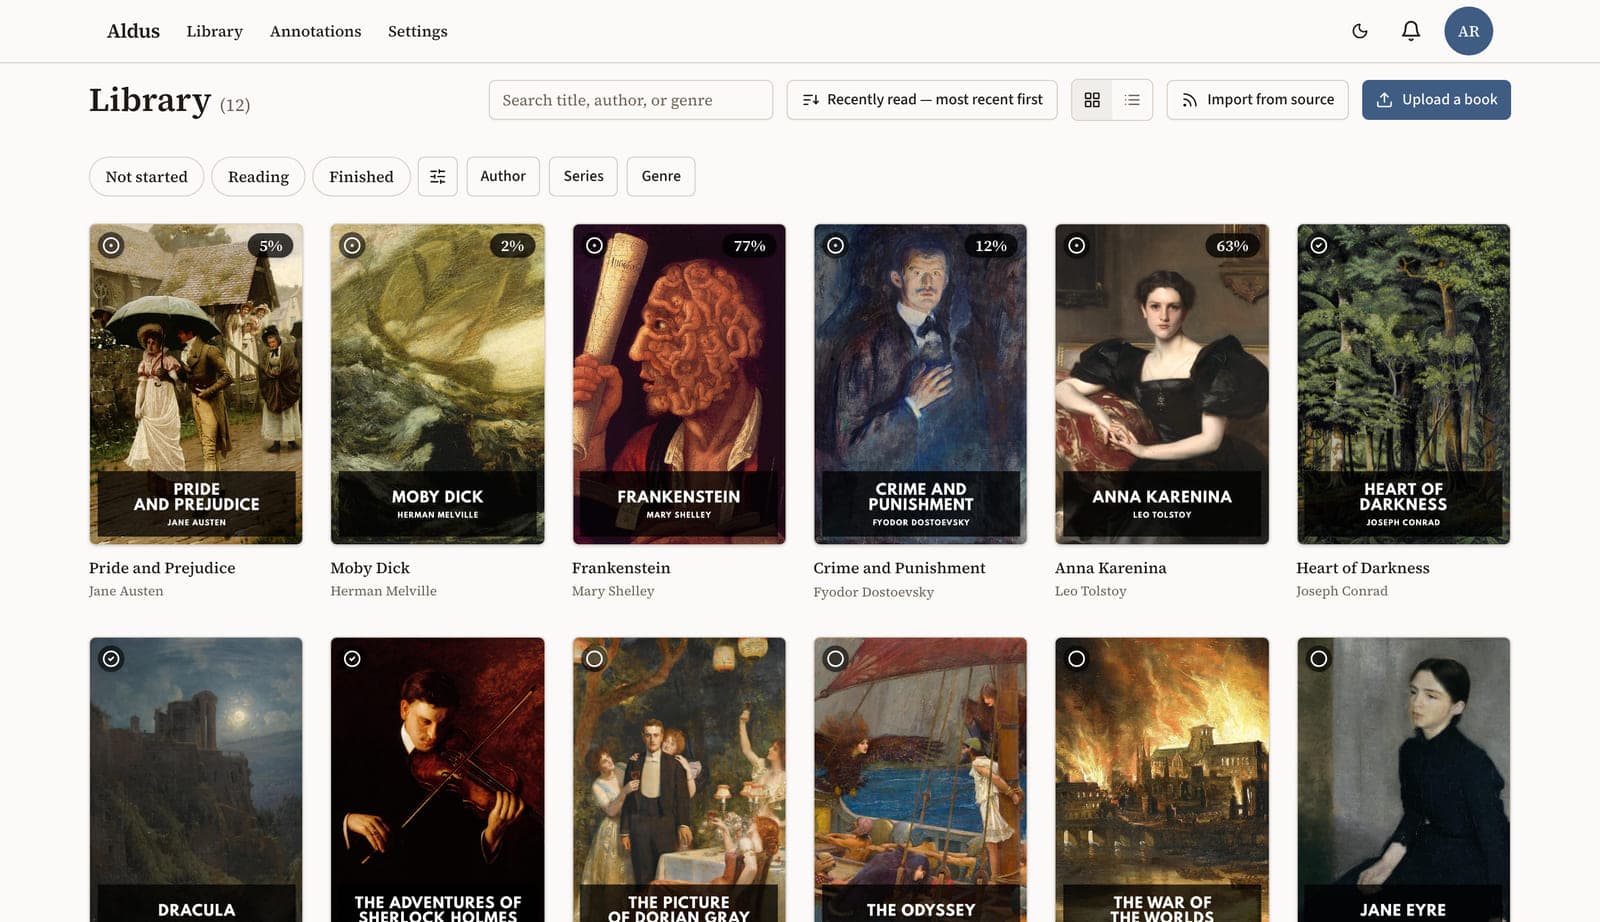Viewport: 1600px width, 922px height.
Task: Go to Library nav item
Action: pyautogui.click(x=214, y=31)
